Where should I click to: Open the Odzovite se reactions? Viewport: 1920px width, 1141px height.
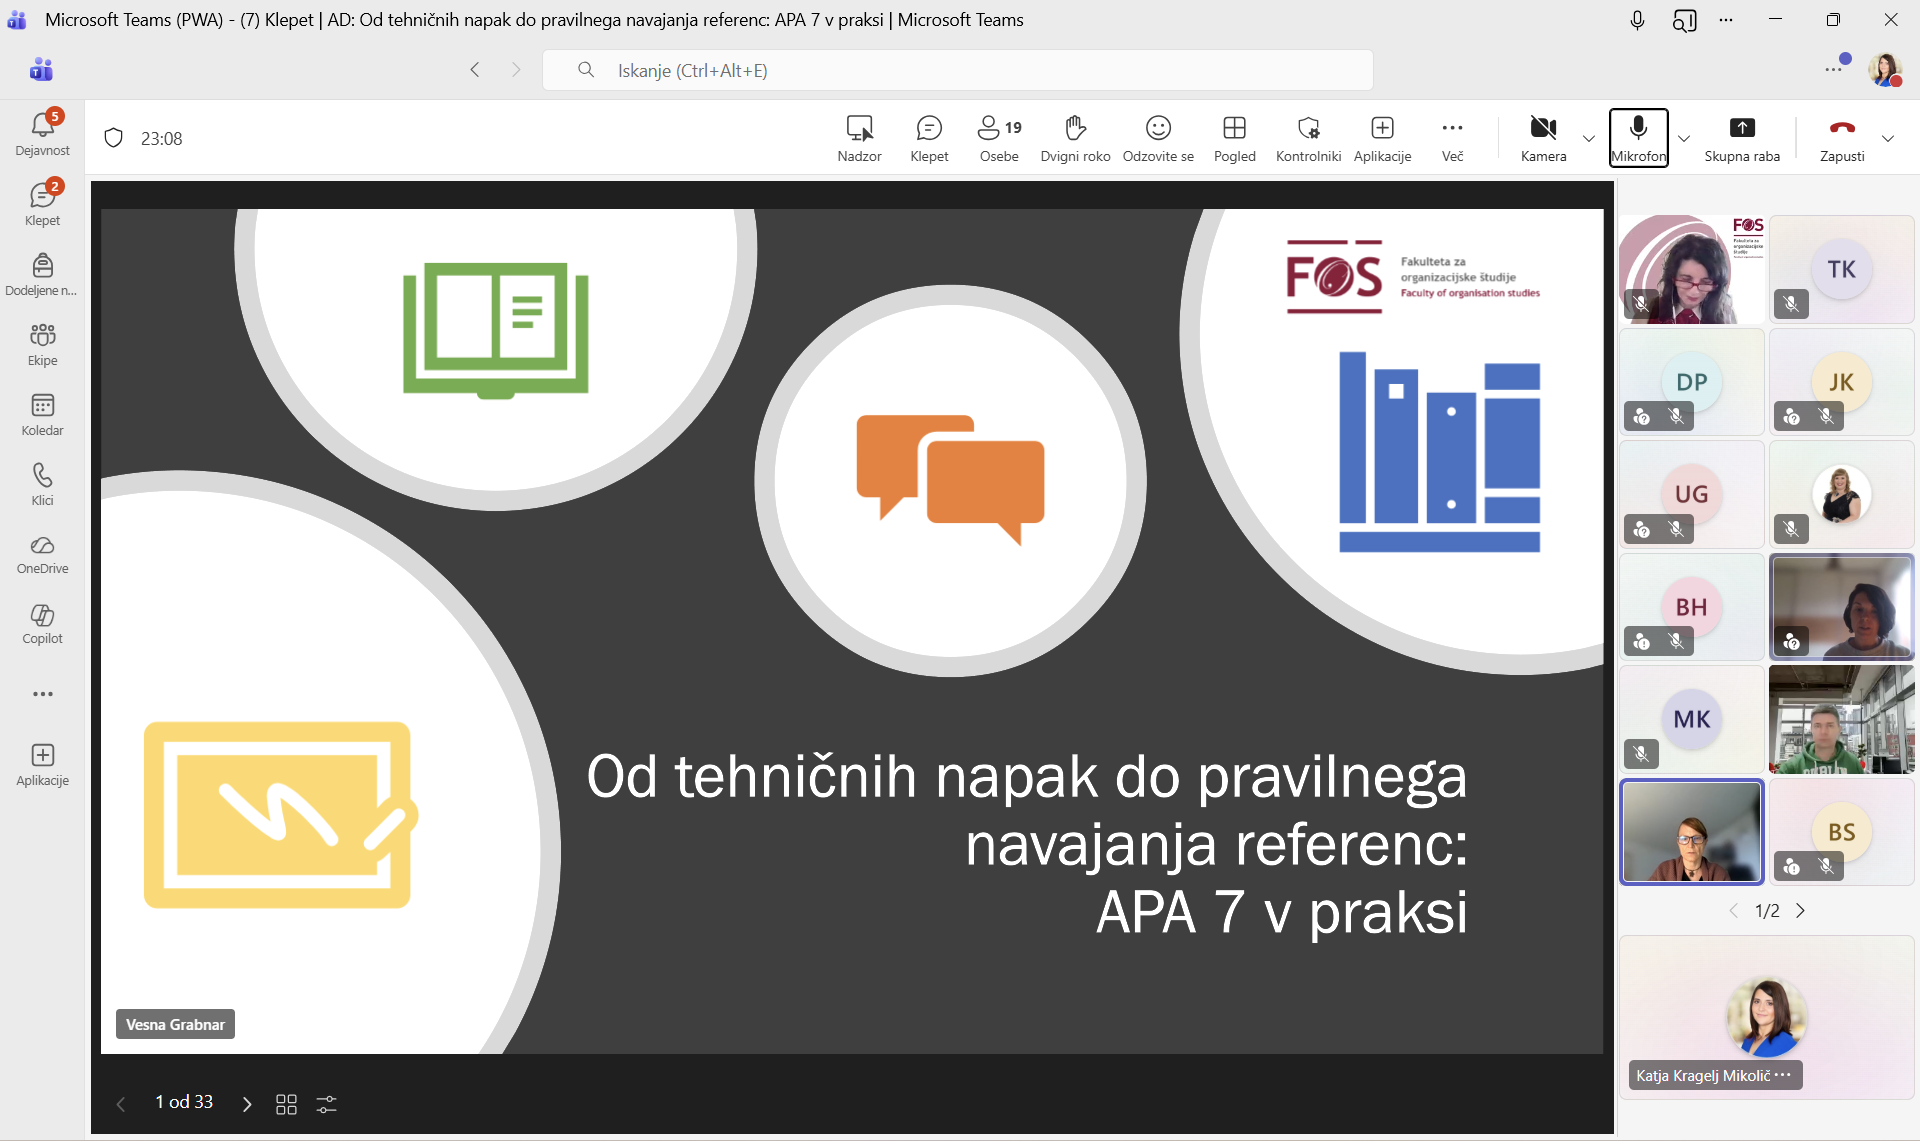coord(1158,137)
